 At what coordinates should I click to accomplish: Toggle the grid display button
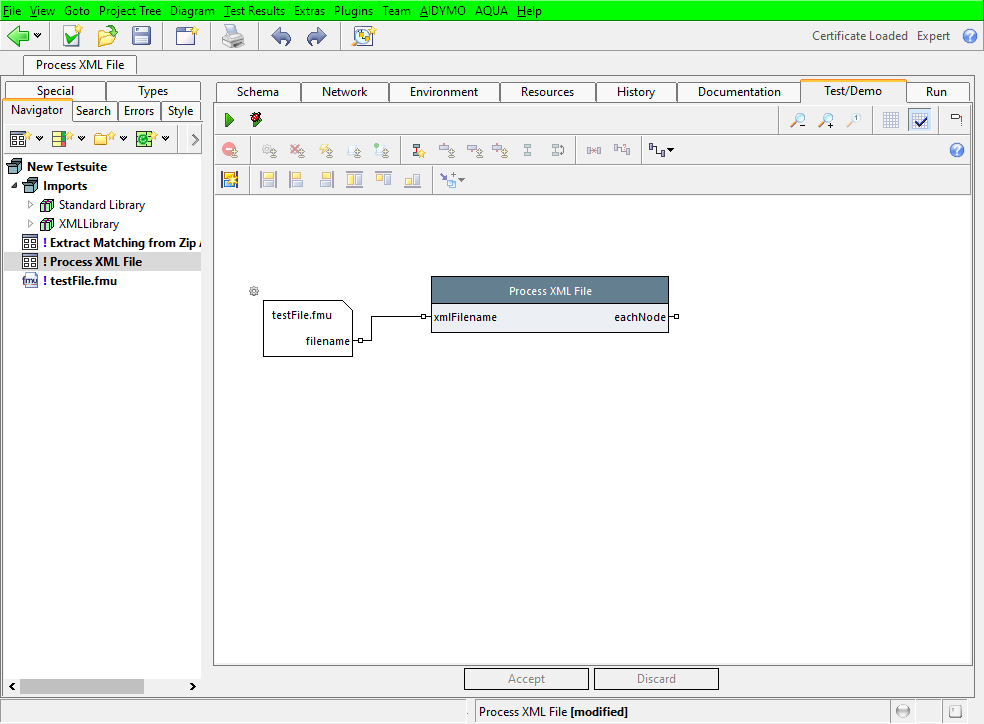pyautogui.click(x=891, y=120)
